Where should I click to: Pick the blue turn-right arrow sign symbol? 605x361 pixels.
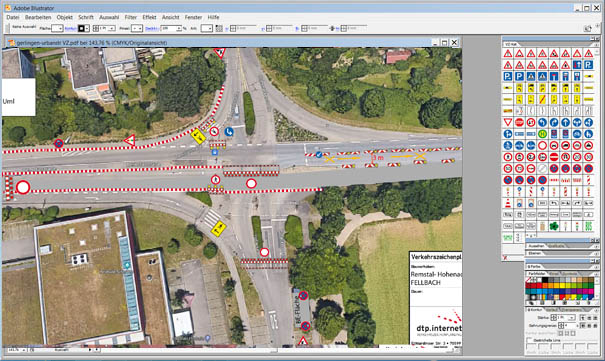point(554,123)
